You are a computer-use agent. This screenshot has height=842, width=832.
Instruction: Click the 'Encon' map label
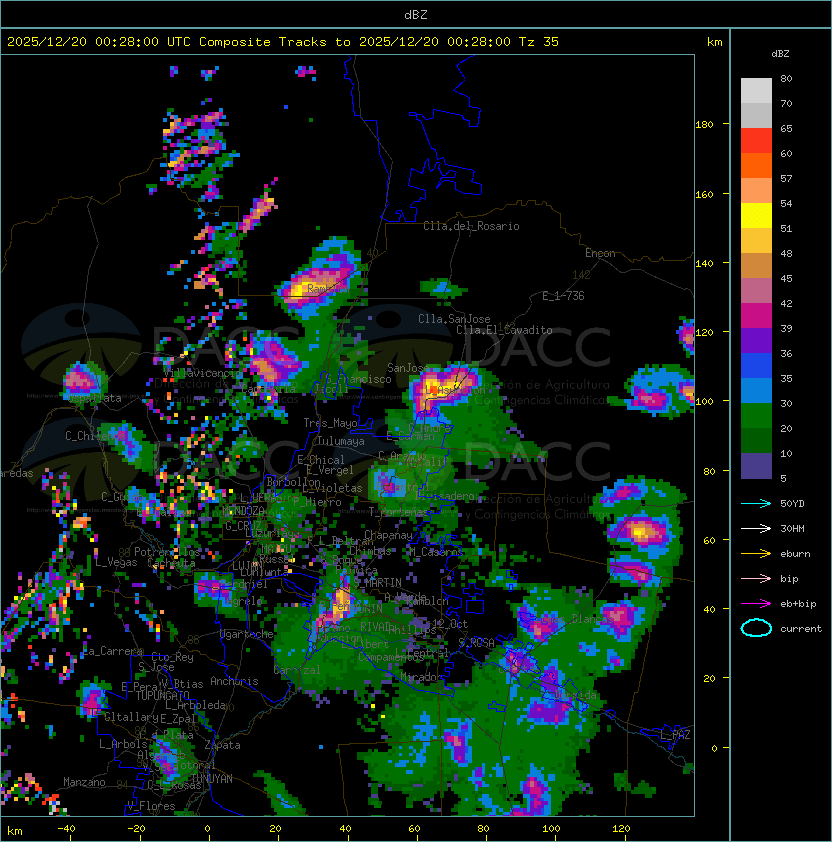[600, 253]
